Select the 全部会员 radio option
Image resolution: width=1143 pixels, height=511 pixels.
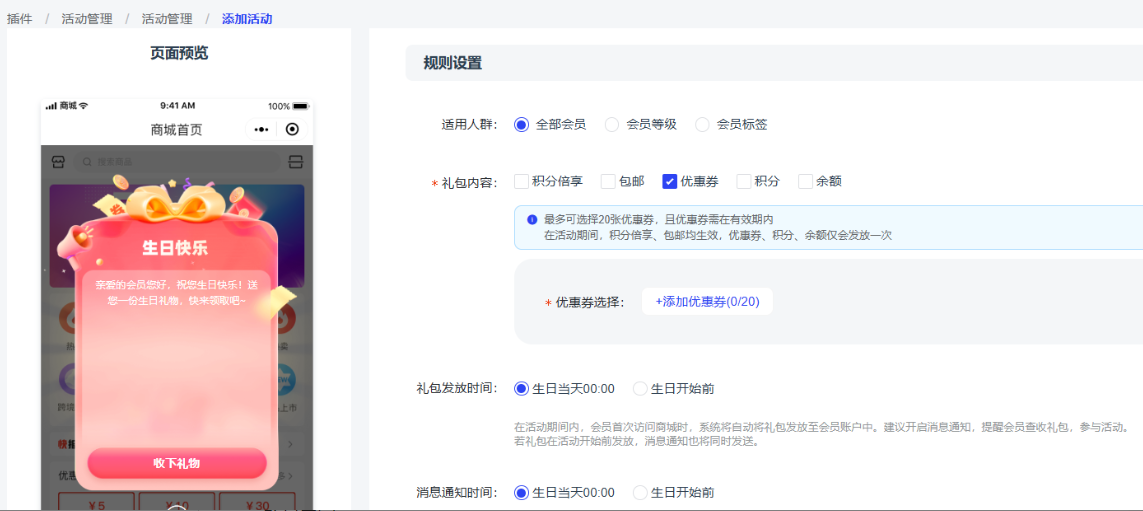click(x=521, y=125)
